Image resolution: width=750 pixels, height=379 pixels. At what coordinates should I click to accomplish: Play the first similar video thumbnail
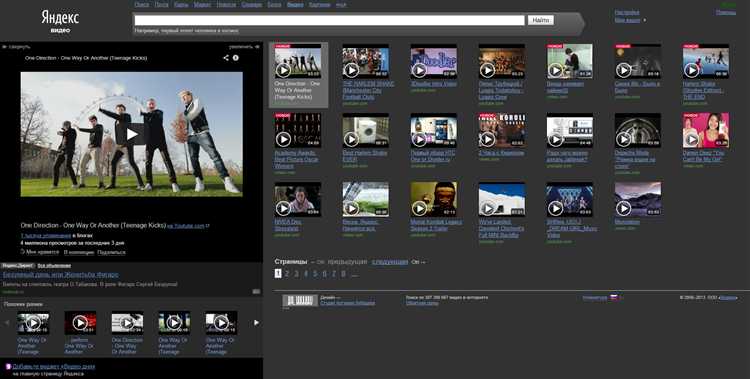point(33,323)
